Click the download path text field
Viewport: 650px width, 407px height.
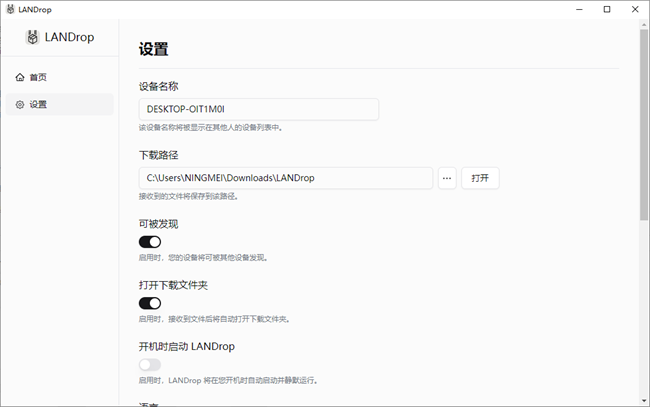[x=285, y=178]
